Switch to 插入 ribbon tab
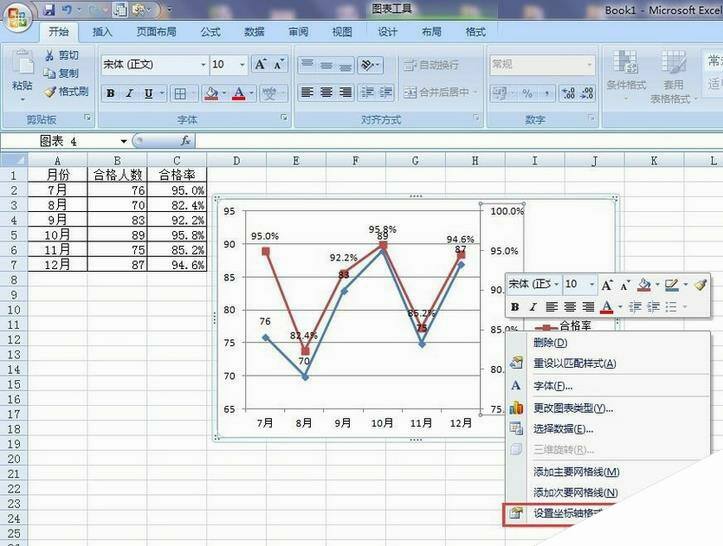The height and width of the screenshot is (546, 723). tap(102, 32)
